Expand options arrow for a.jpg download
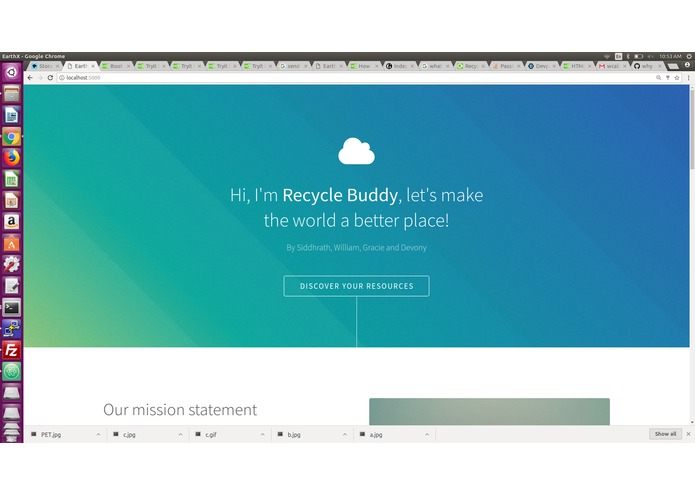Viewport: 695px width, 494px height. pos(427,435)
